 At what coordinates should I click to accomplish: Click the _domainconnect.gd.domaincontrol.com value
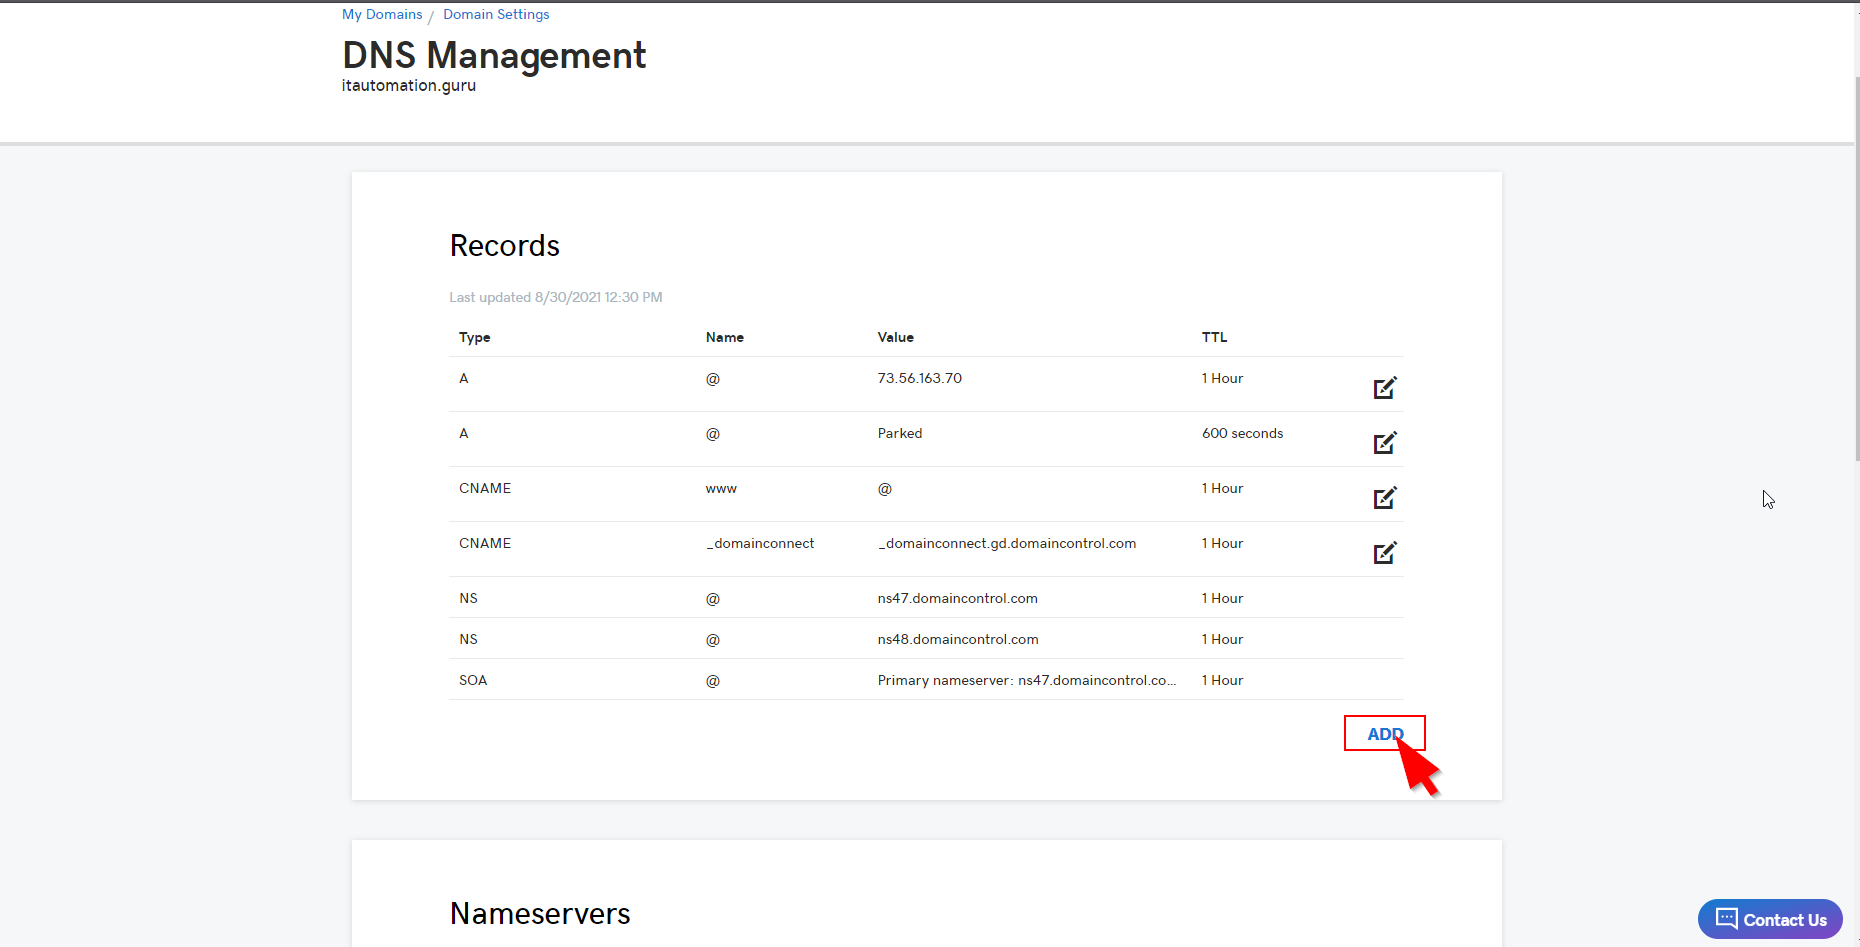(1007, 543)
